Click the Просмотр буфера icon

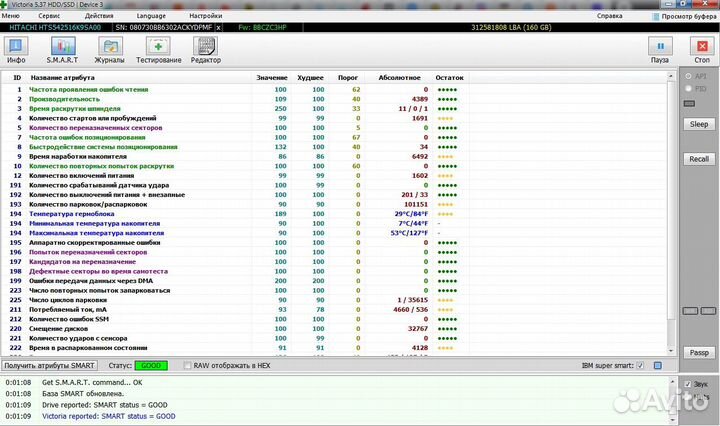653,17
